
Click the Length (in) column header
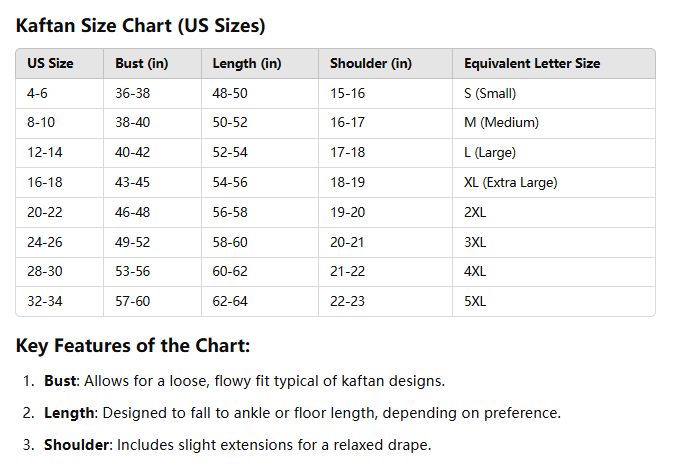coord(246,63)
